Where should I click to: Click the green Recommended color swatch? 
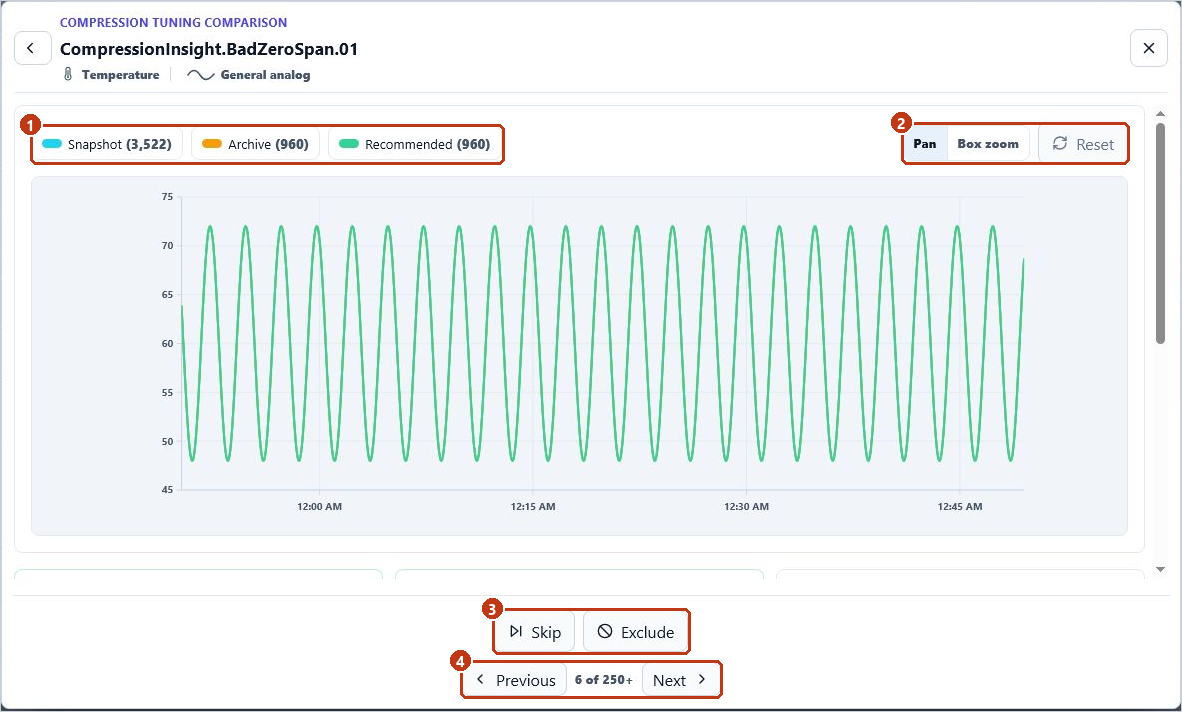coord(348,144)
